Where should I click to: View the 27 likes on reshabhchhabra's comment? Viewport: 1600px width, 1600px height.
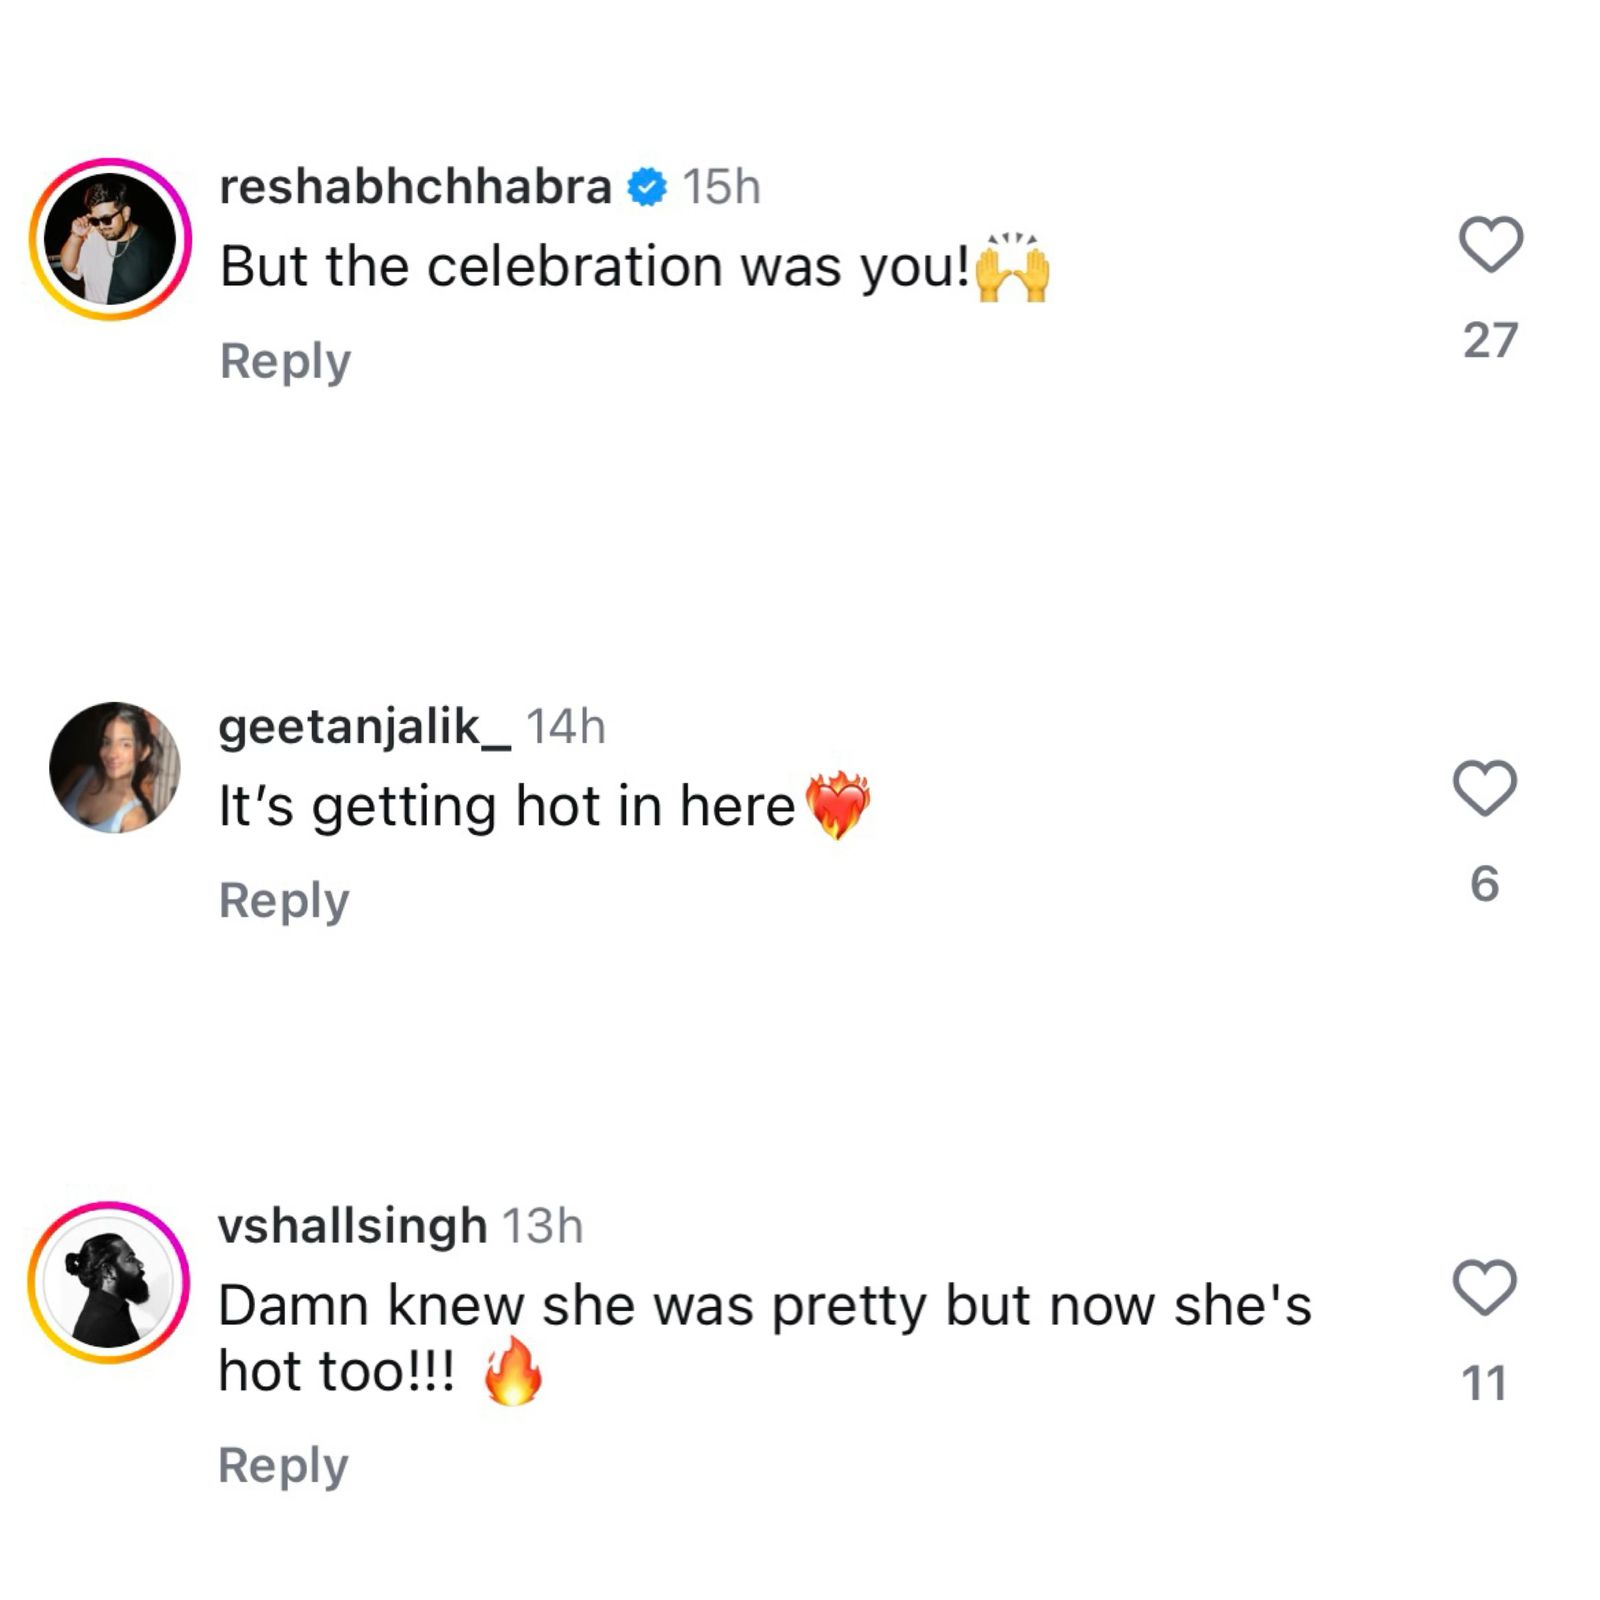tap(1490, 341)
